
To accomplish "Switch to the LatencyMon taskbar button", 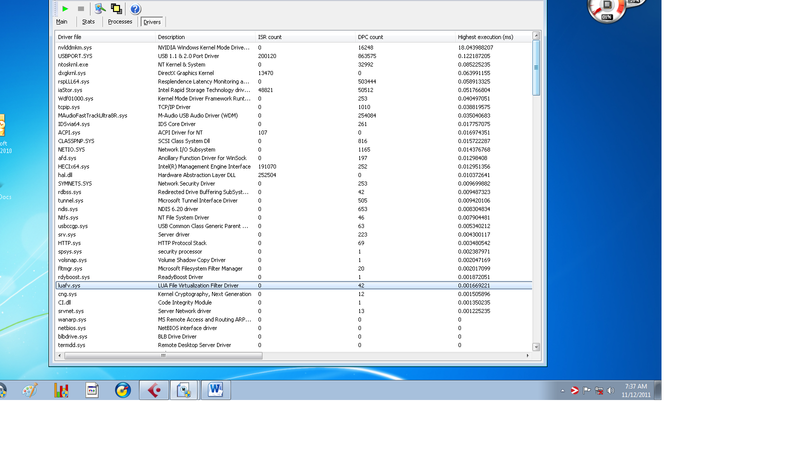I will pyautogui.click(x=184, y=391).
